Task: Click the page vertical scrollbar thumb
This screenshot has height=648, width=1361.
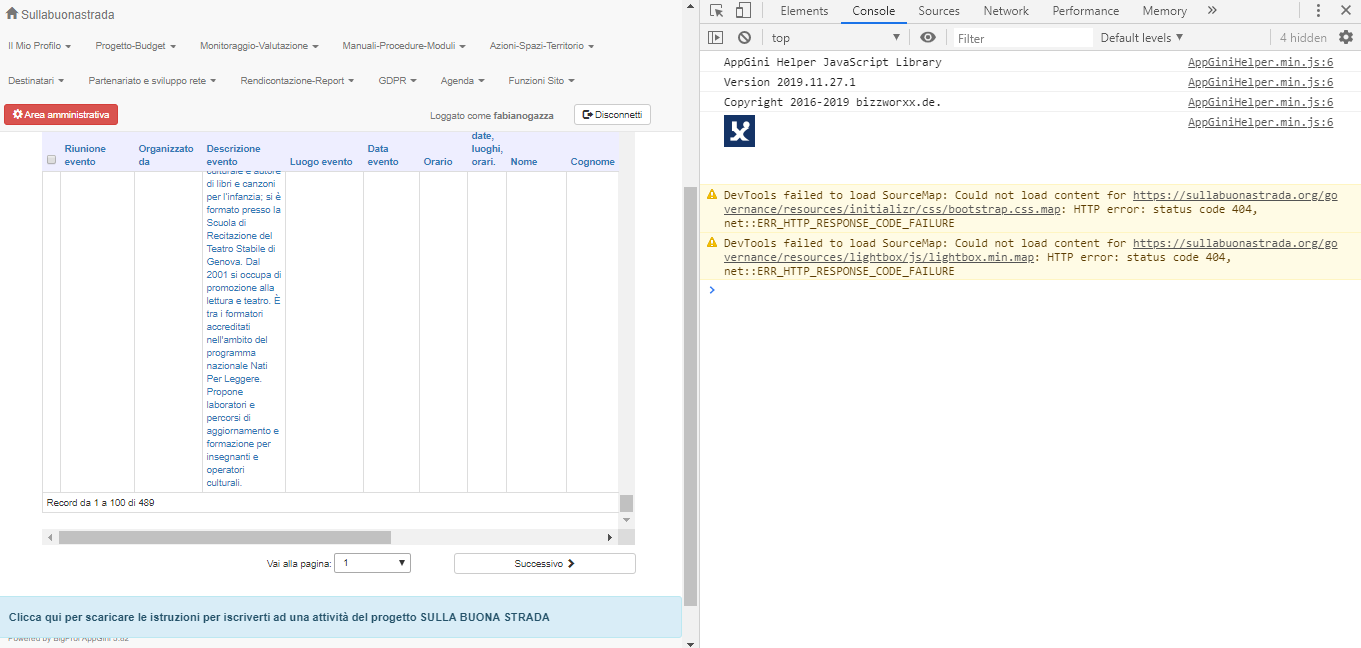Action: 690,395
